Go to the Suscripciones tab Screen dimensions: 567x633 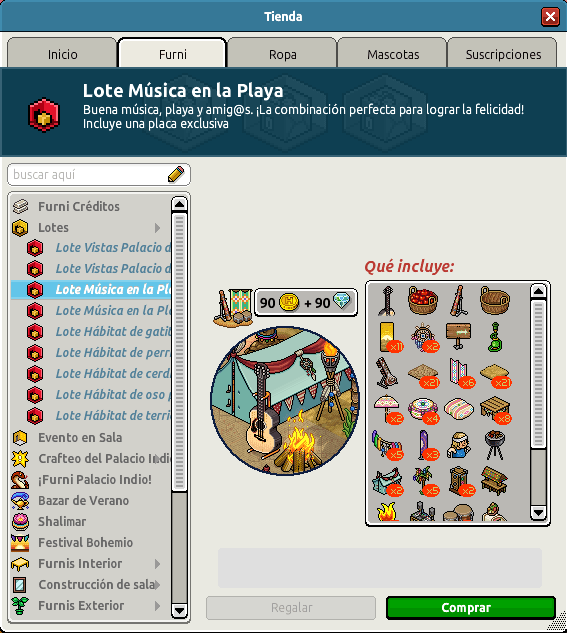(503, 54)
